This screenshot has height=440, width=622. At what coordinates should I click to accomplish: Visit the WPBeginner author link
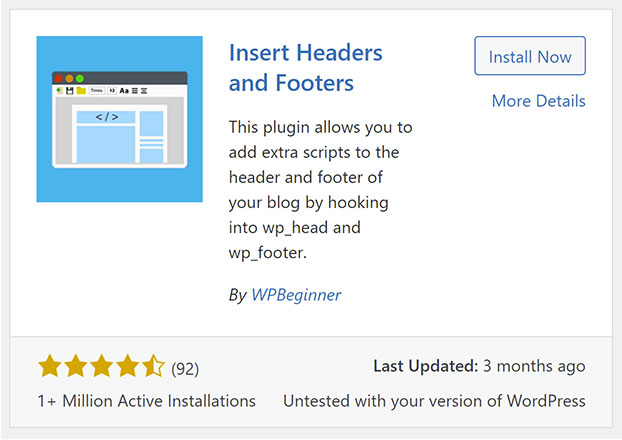296,295
